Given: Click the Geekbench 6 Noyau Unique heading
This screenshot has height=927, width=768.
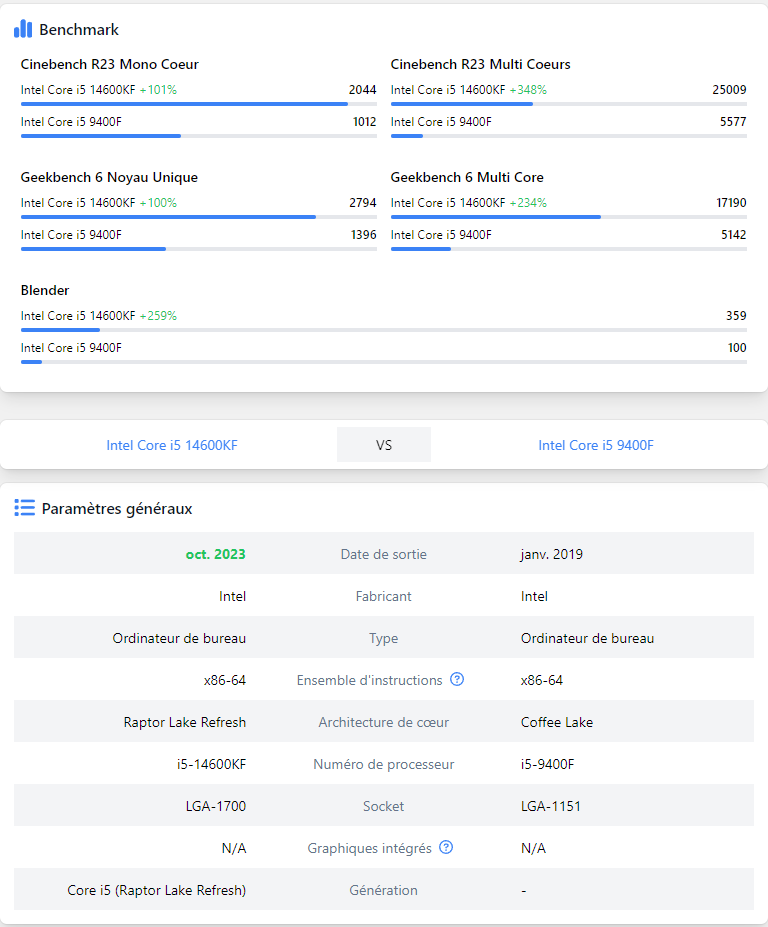Looking at the screenshot, I should click(x=109, y=177).
